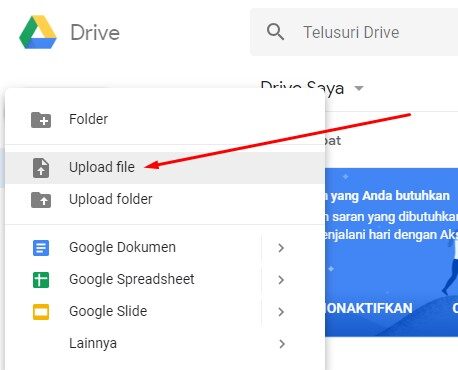This screenshot has width=458, height=370.
Task: Expand the Google Slide submenu arrow
Action: 281,312
